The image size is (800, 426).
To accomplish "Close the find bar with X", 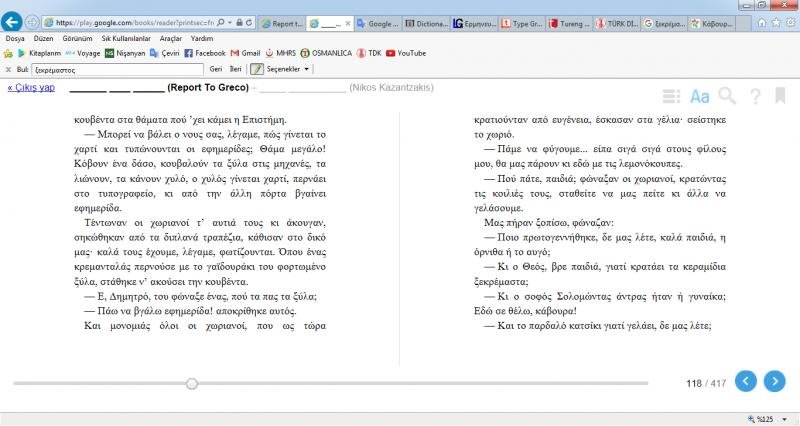I will (8, 69).
